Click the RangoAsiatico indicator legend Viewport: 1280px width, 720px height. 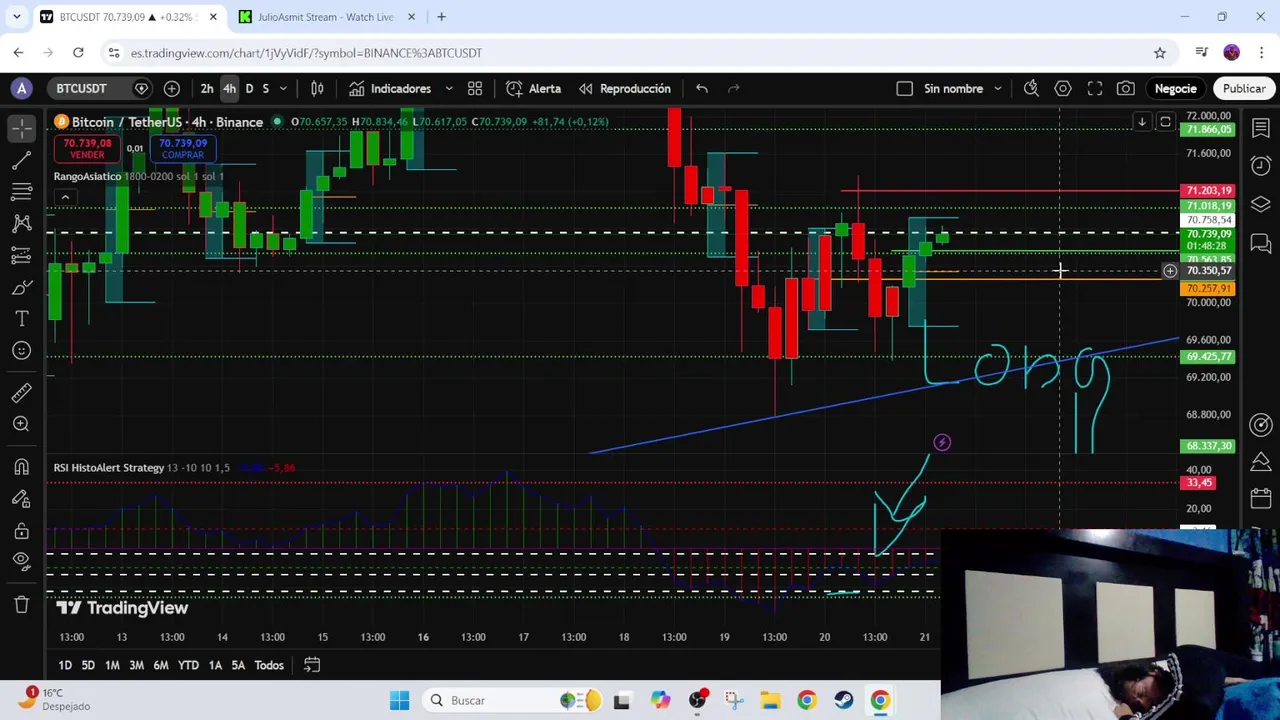click(x=87, y=176)
